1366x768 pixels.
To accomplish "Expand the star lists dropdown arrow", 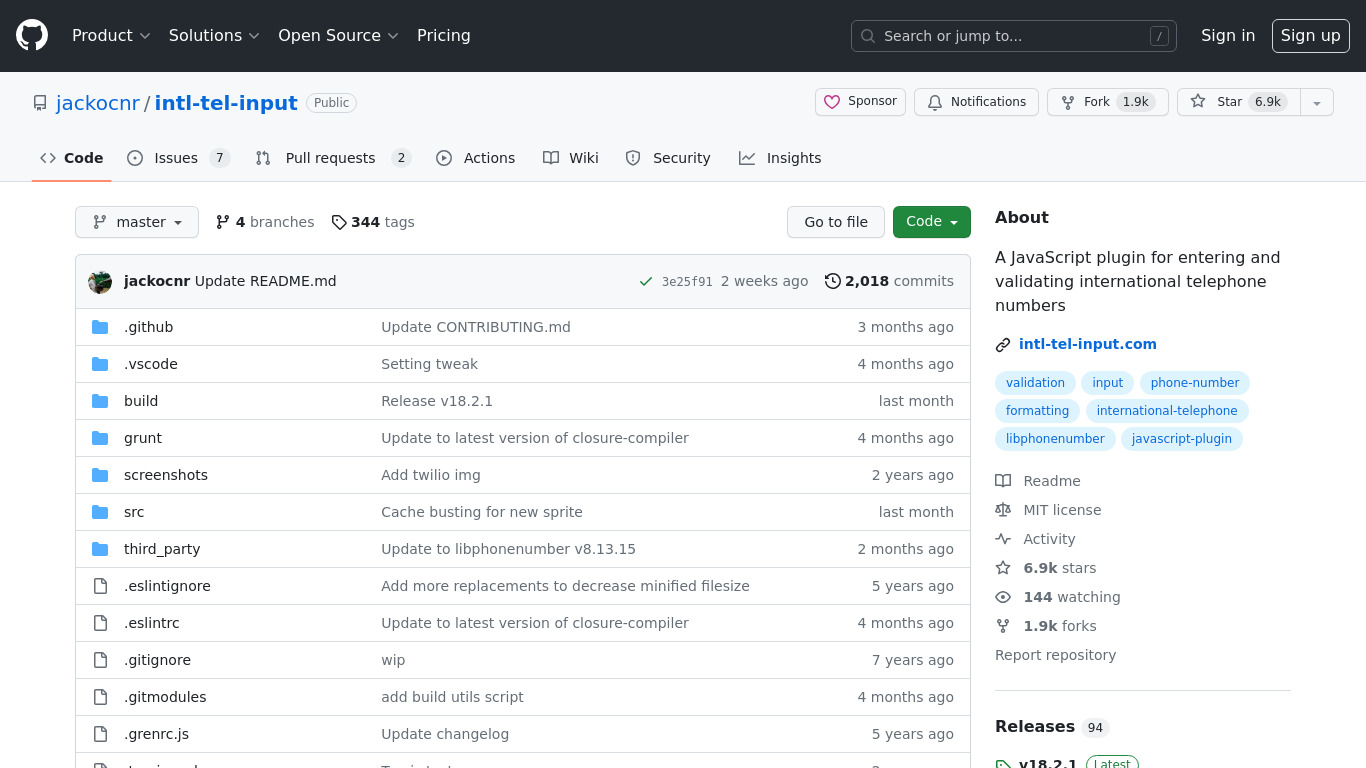I will tap(1317, 102).
